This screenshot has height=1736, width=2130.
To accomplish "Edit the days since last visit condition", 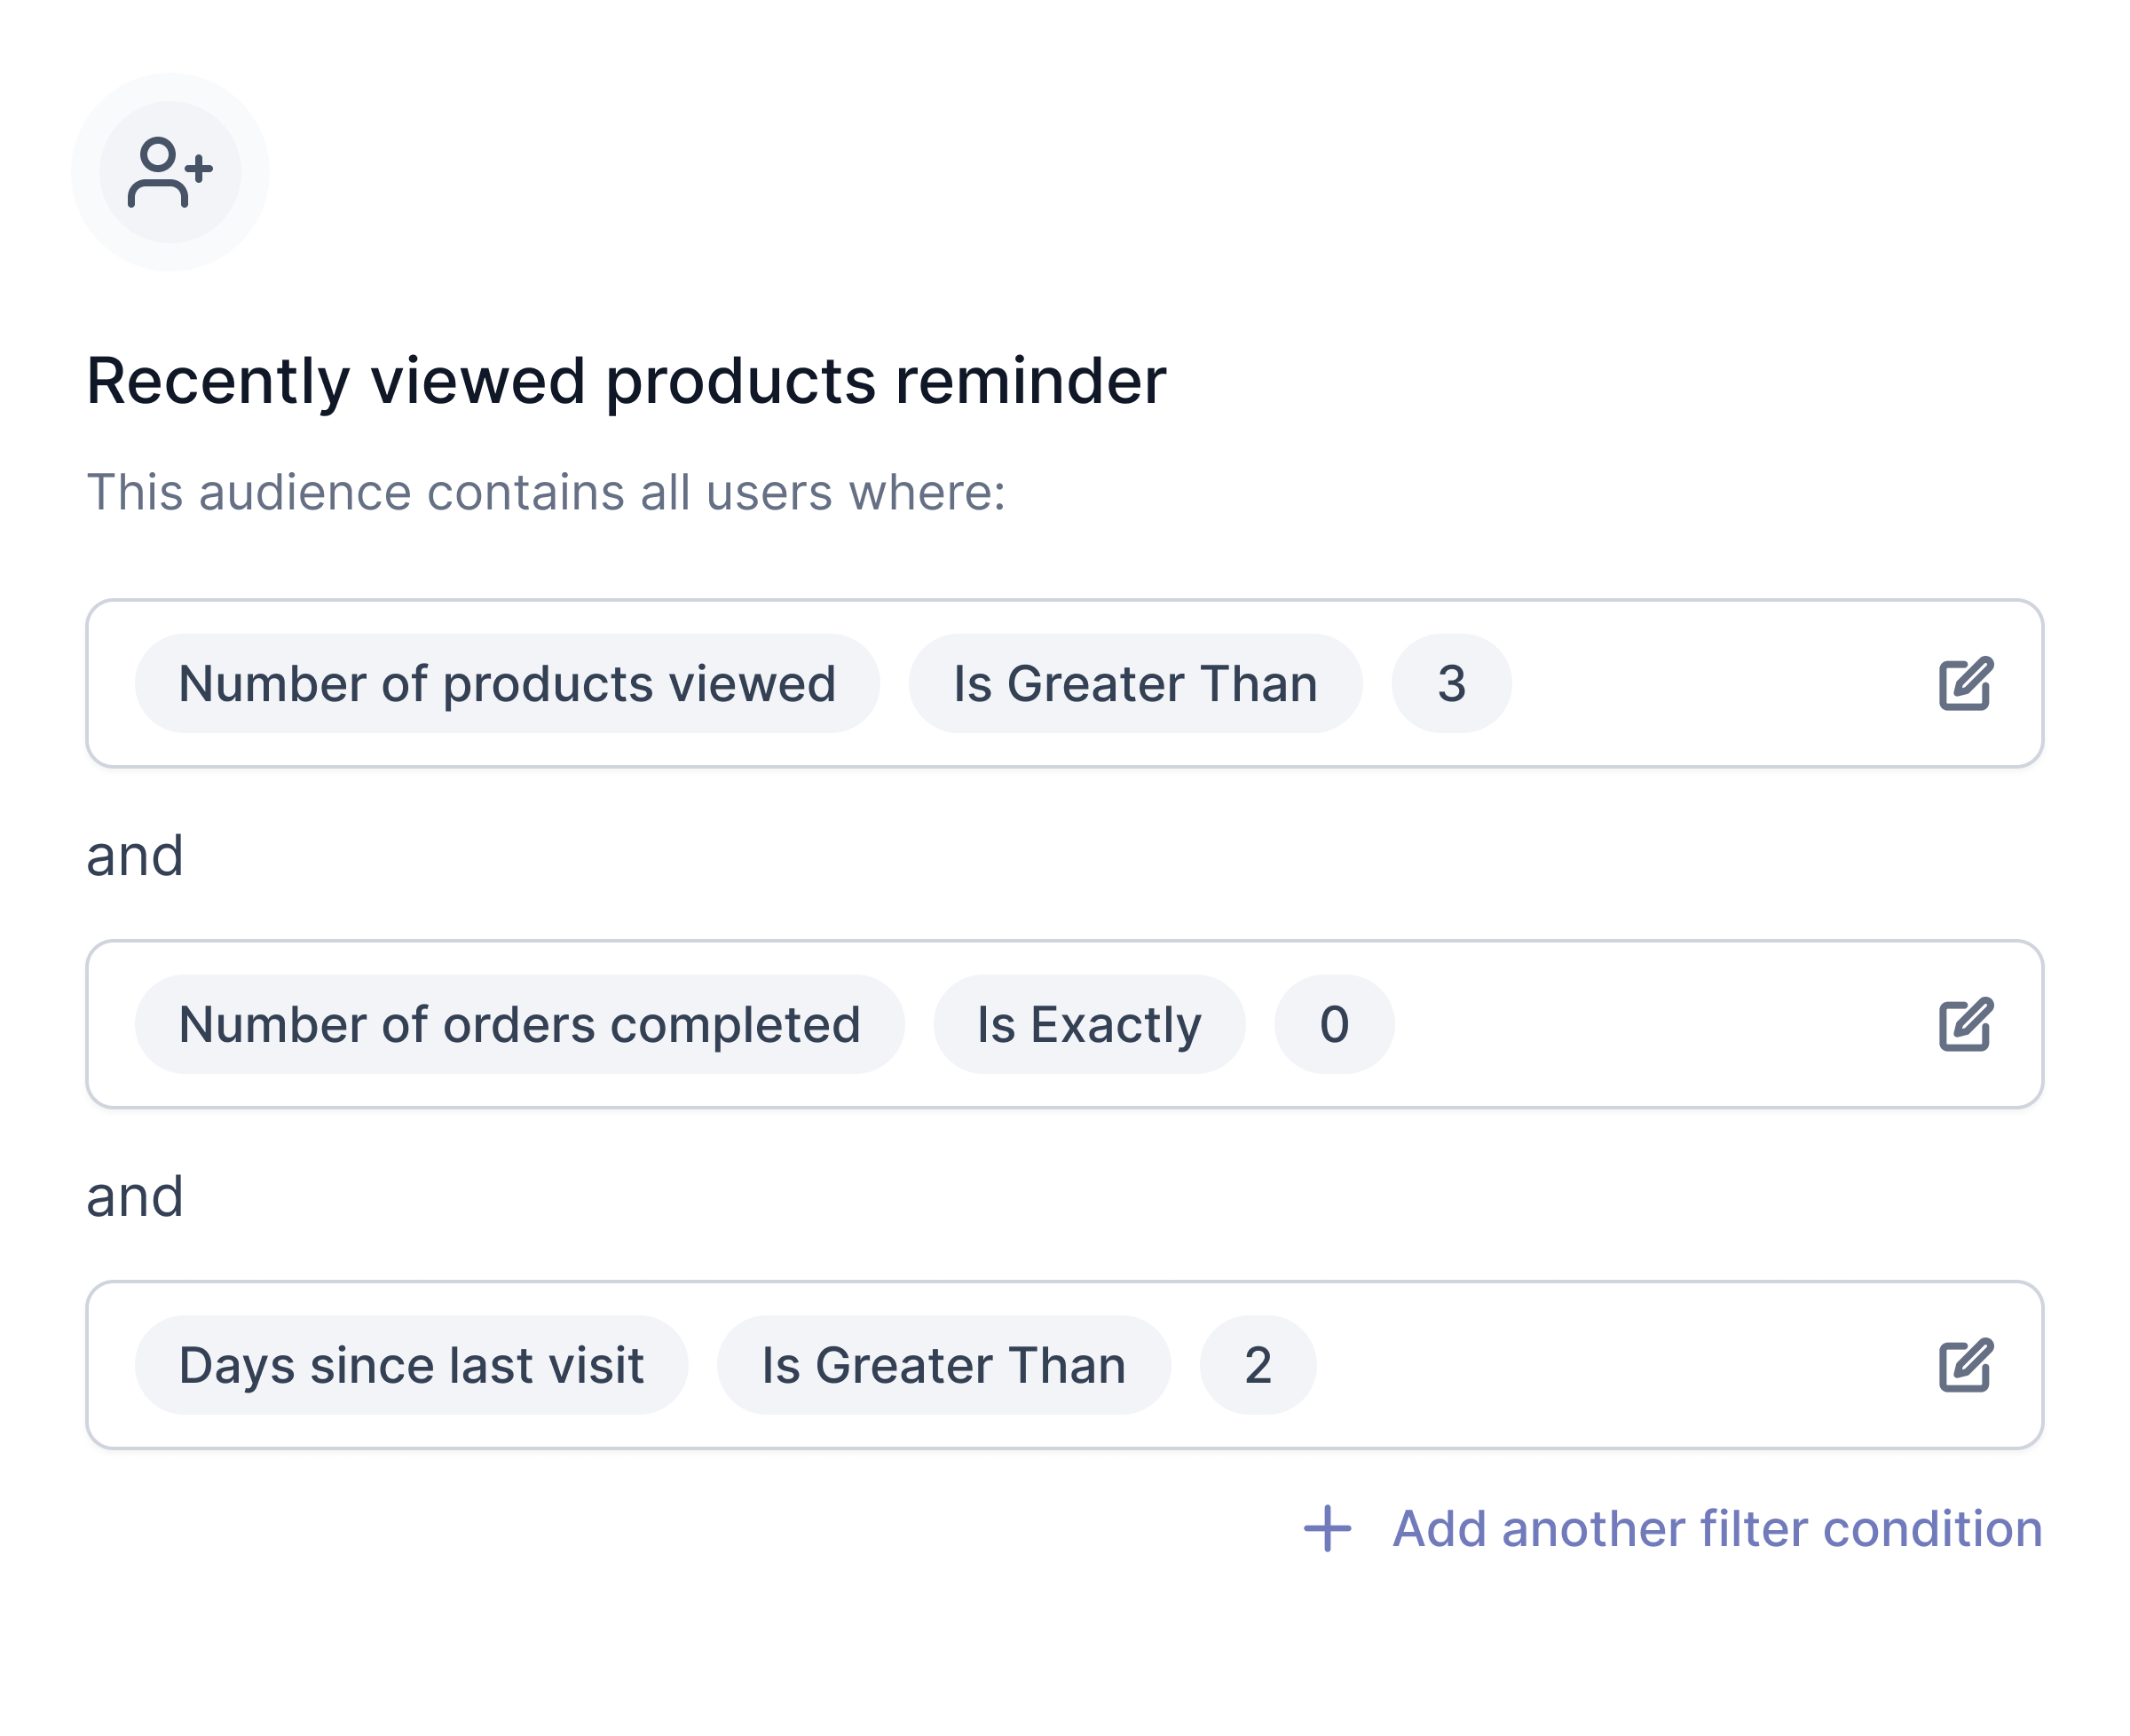I will tap(1964, 1365).
